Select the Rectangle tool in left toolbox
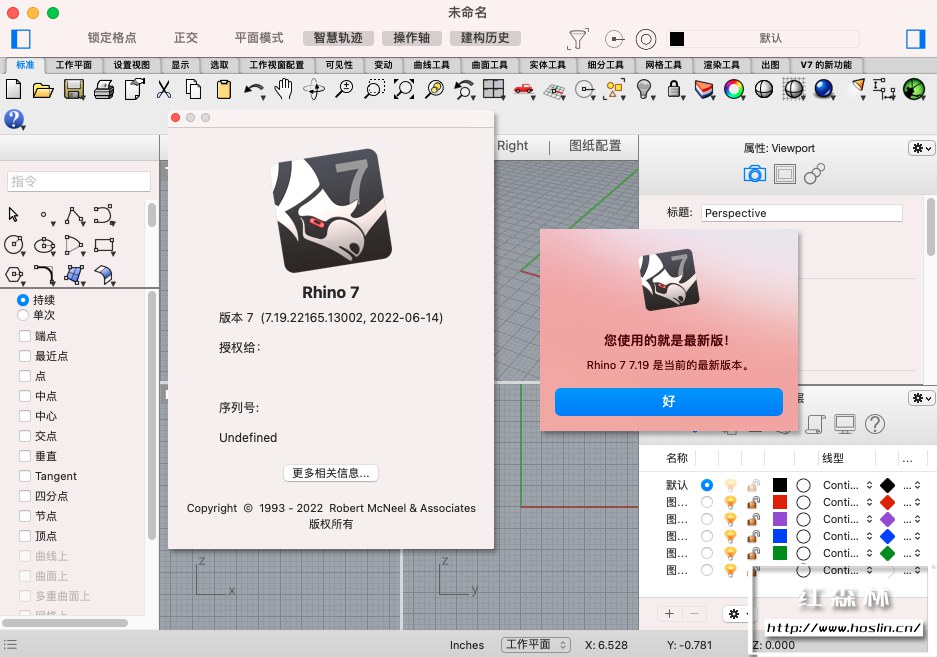This screenshot has width=937, height=657. [x=105, y=246]
